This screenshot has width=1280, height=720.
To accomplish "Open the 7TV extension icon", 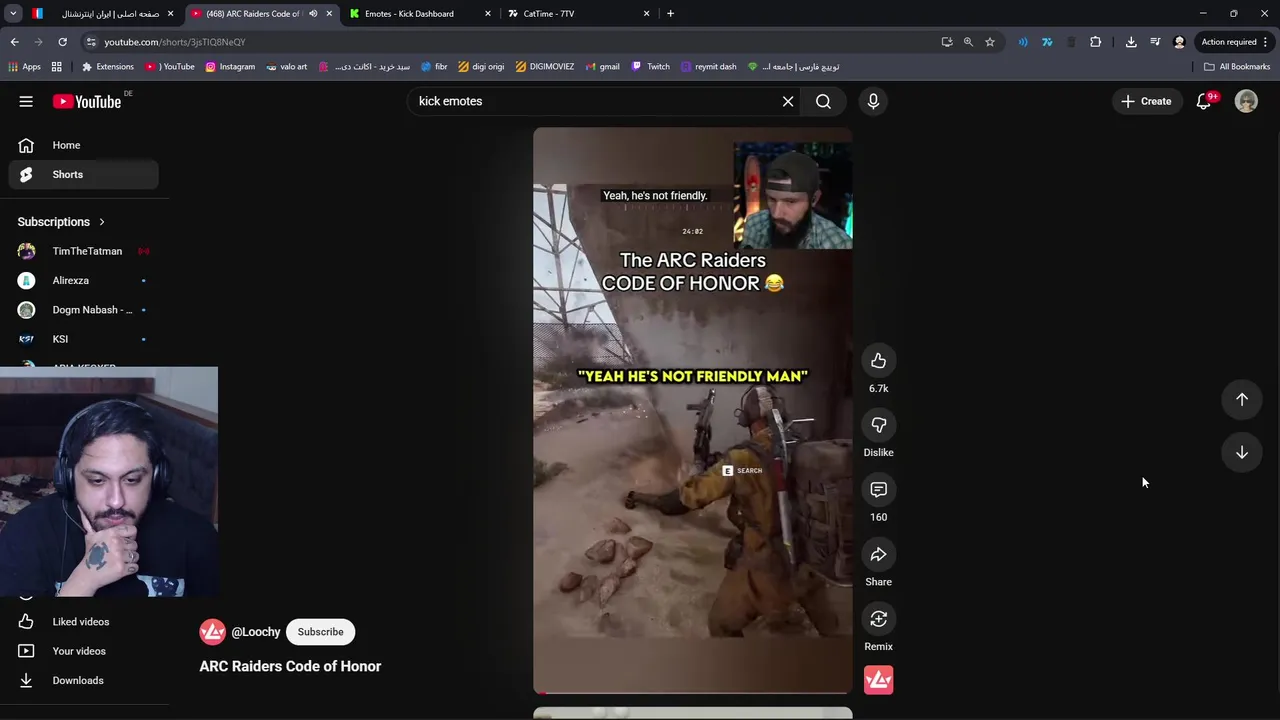I will (x=1047, y=42).
